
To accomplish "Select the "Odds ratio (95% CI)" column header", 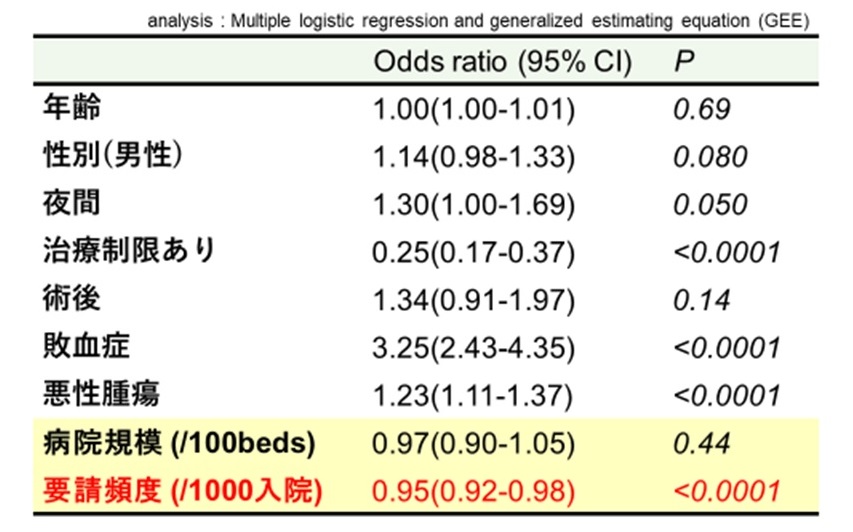I will (x=503, y=62).
